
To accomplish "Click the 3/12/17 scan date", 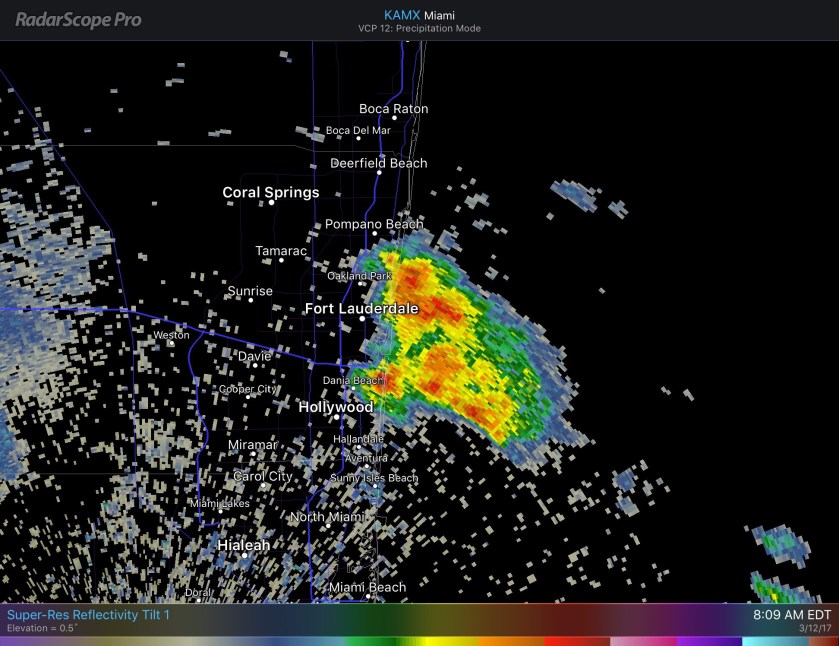I will pos(814,629).
